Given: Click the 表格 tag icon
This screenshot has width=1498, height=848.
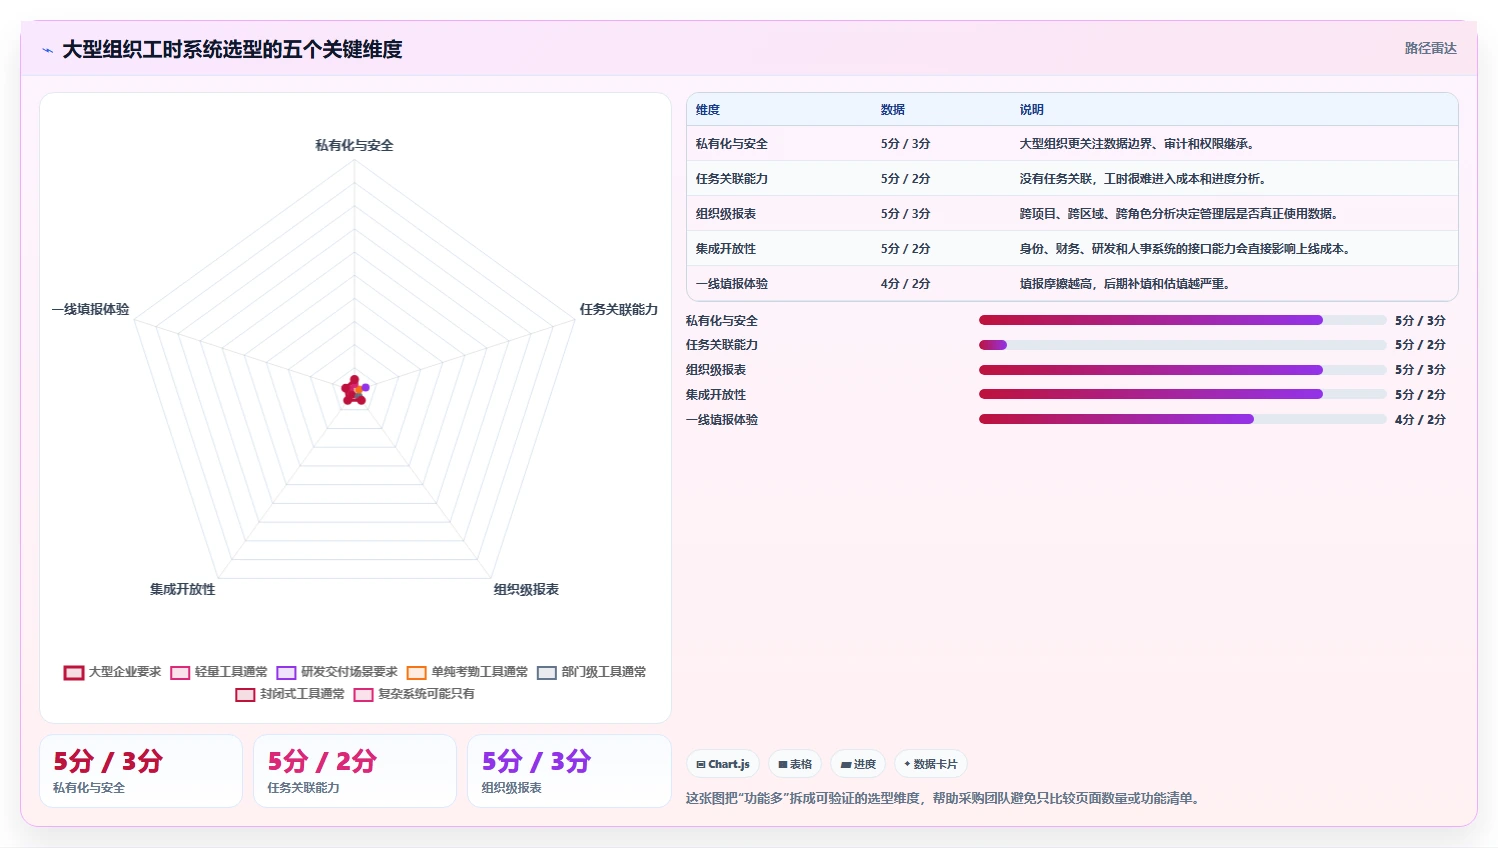Looking at the screenshot, I should pyautogui.click(x=783, y=764).
